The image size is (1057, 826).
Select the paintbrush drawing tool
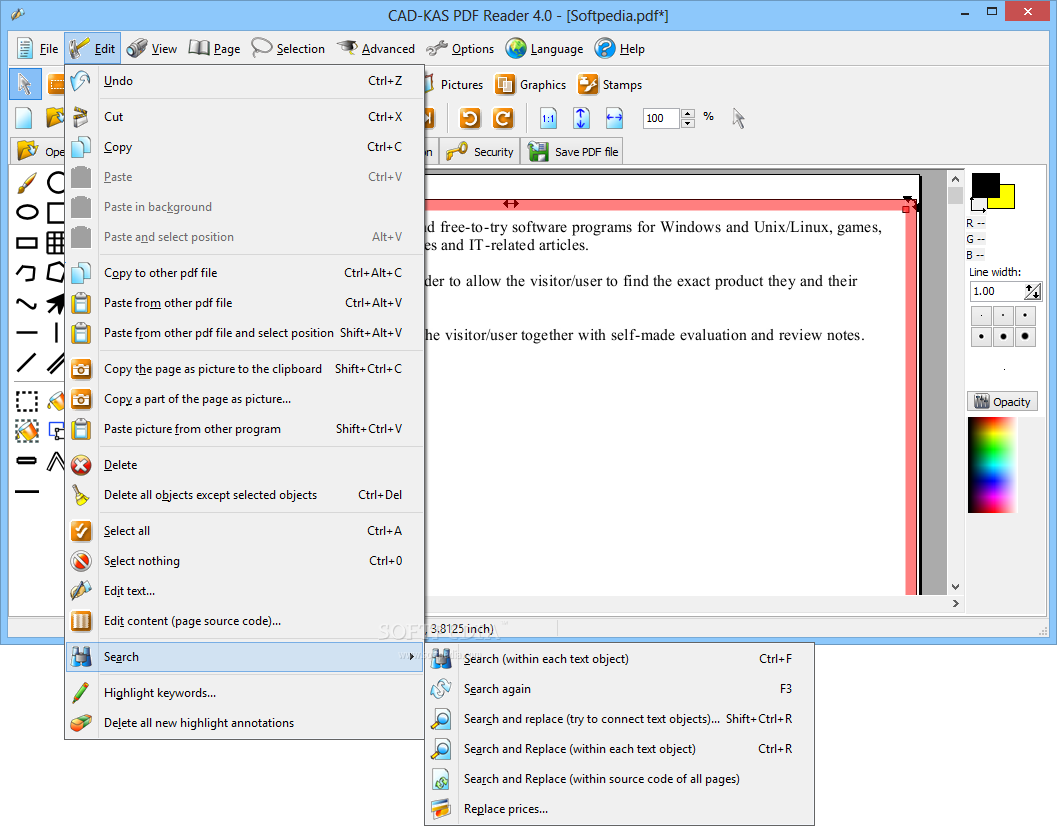click(26, 183)
